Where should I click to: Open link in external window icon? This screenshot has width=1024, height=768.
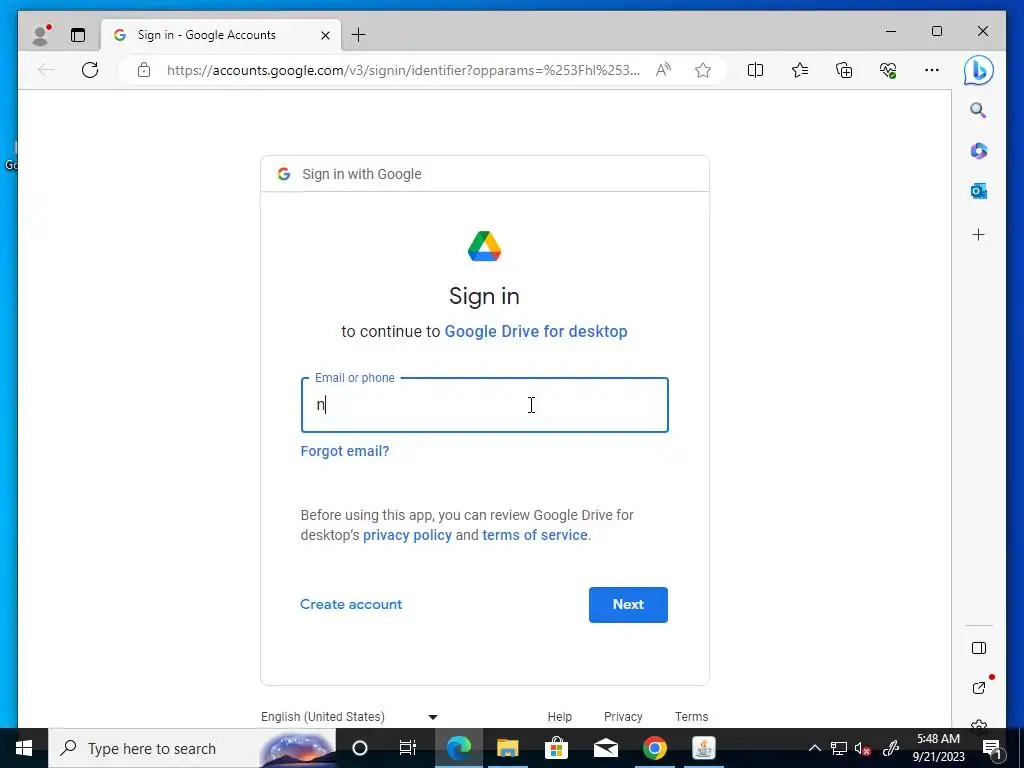click(978, 688)
